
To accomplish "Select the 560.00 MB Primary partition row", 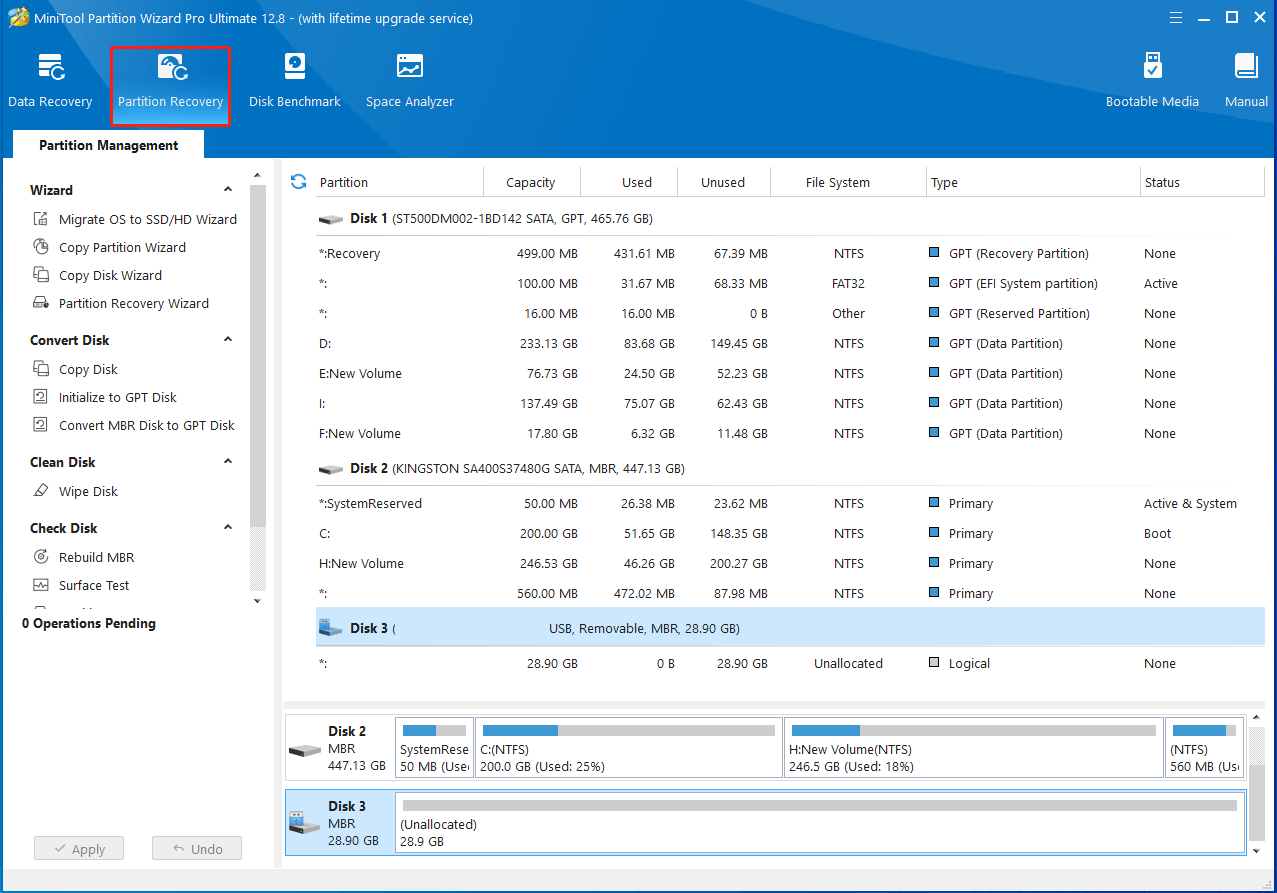I will pos(790,593).
